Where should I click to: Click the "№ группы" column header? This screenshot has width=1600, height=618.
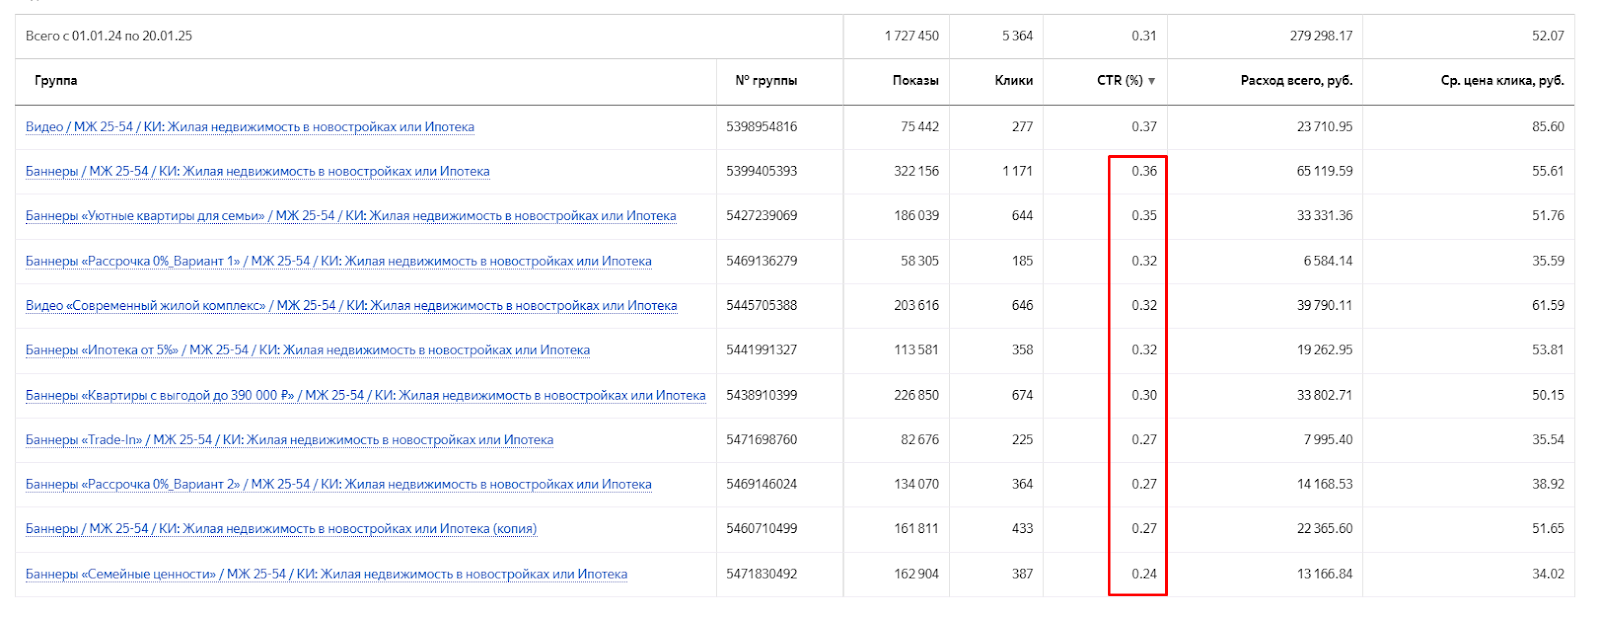[x=766, y=81]
